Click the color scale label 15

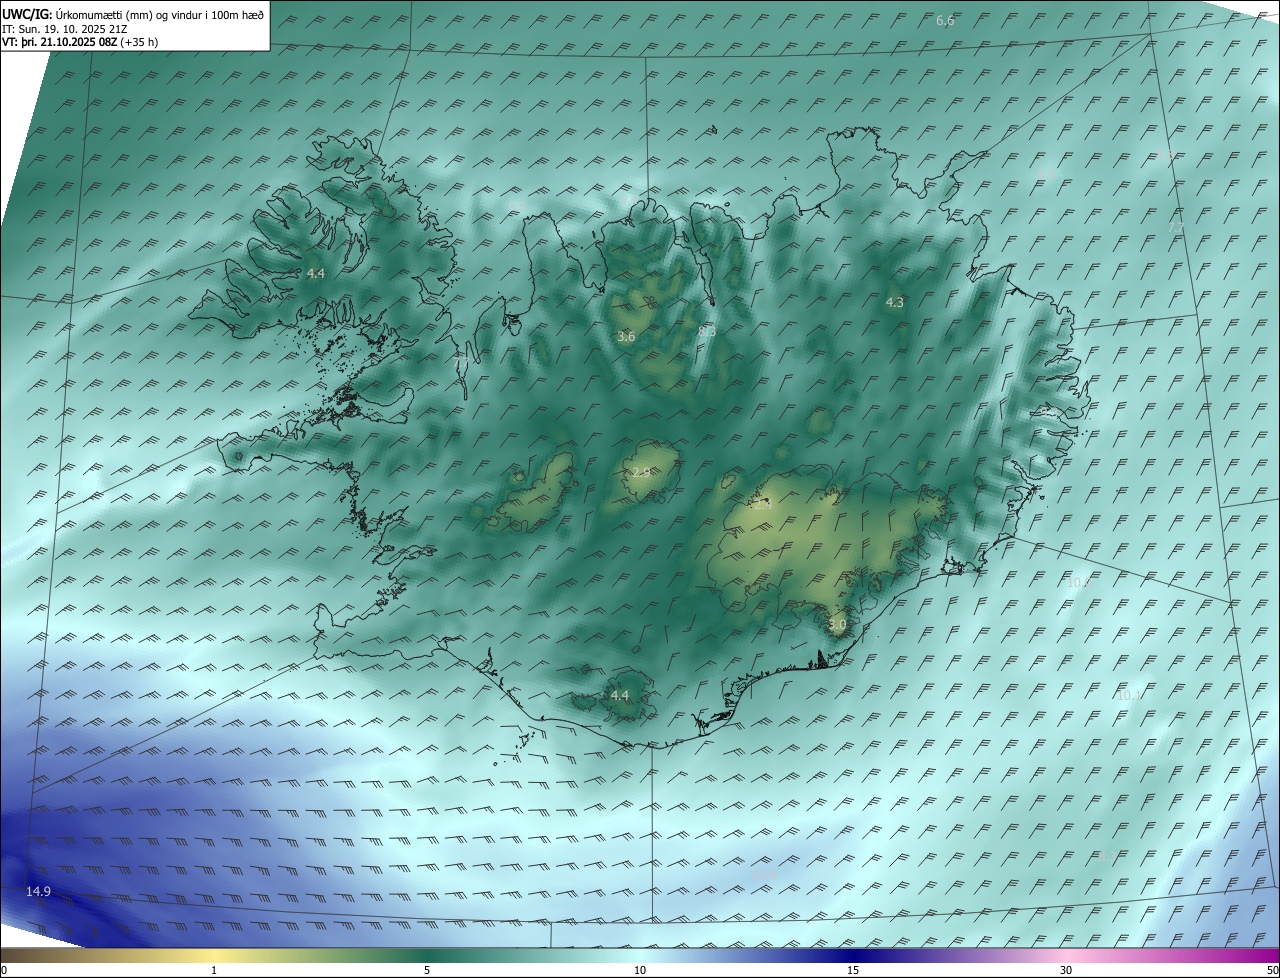pyautogui.click(x=853, y=970)
